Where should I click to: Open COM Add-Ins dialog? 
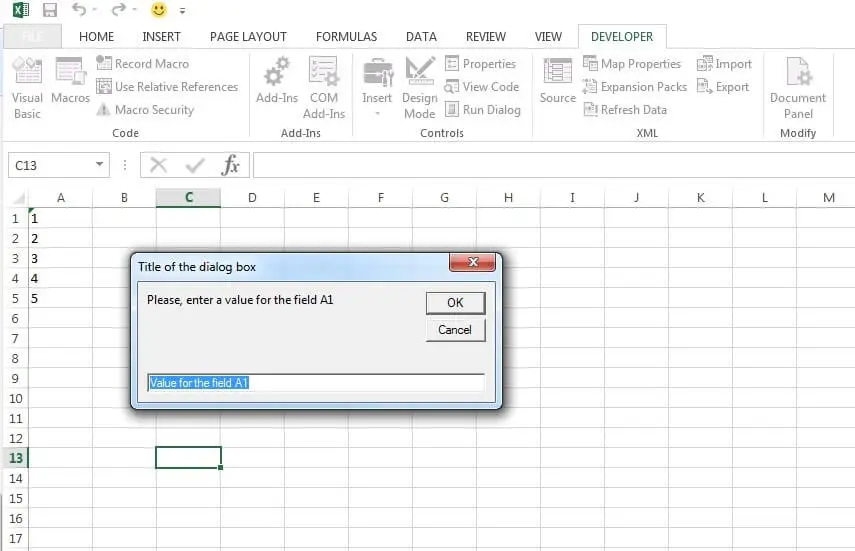(324, 87)
